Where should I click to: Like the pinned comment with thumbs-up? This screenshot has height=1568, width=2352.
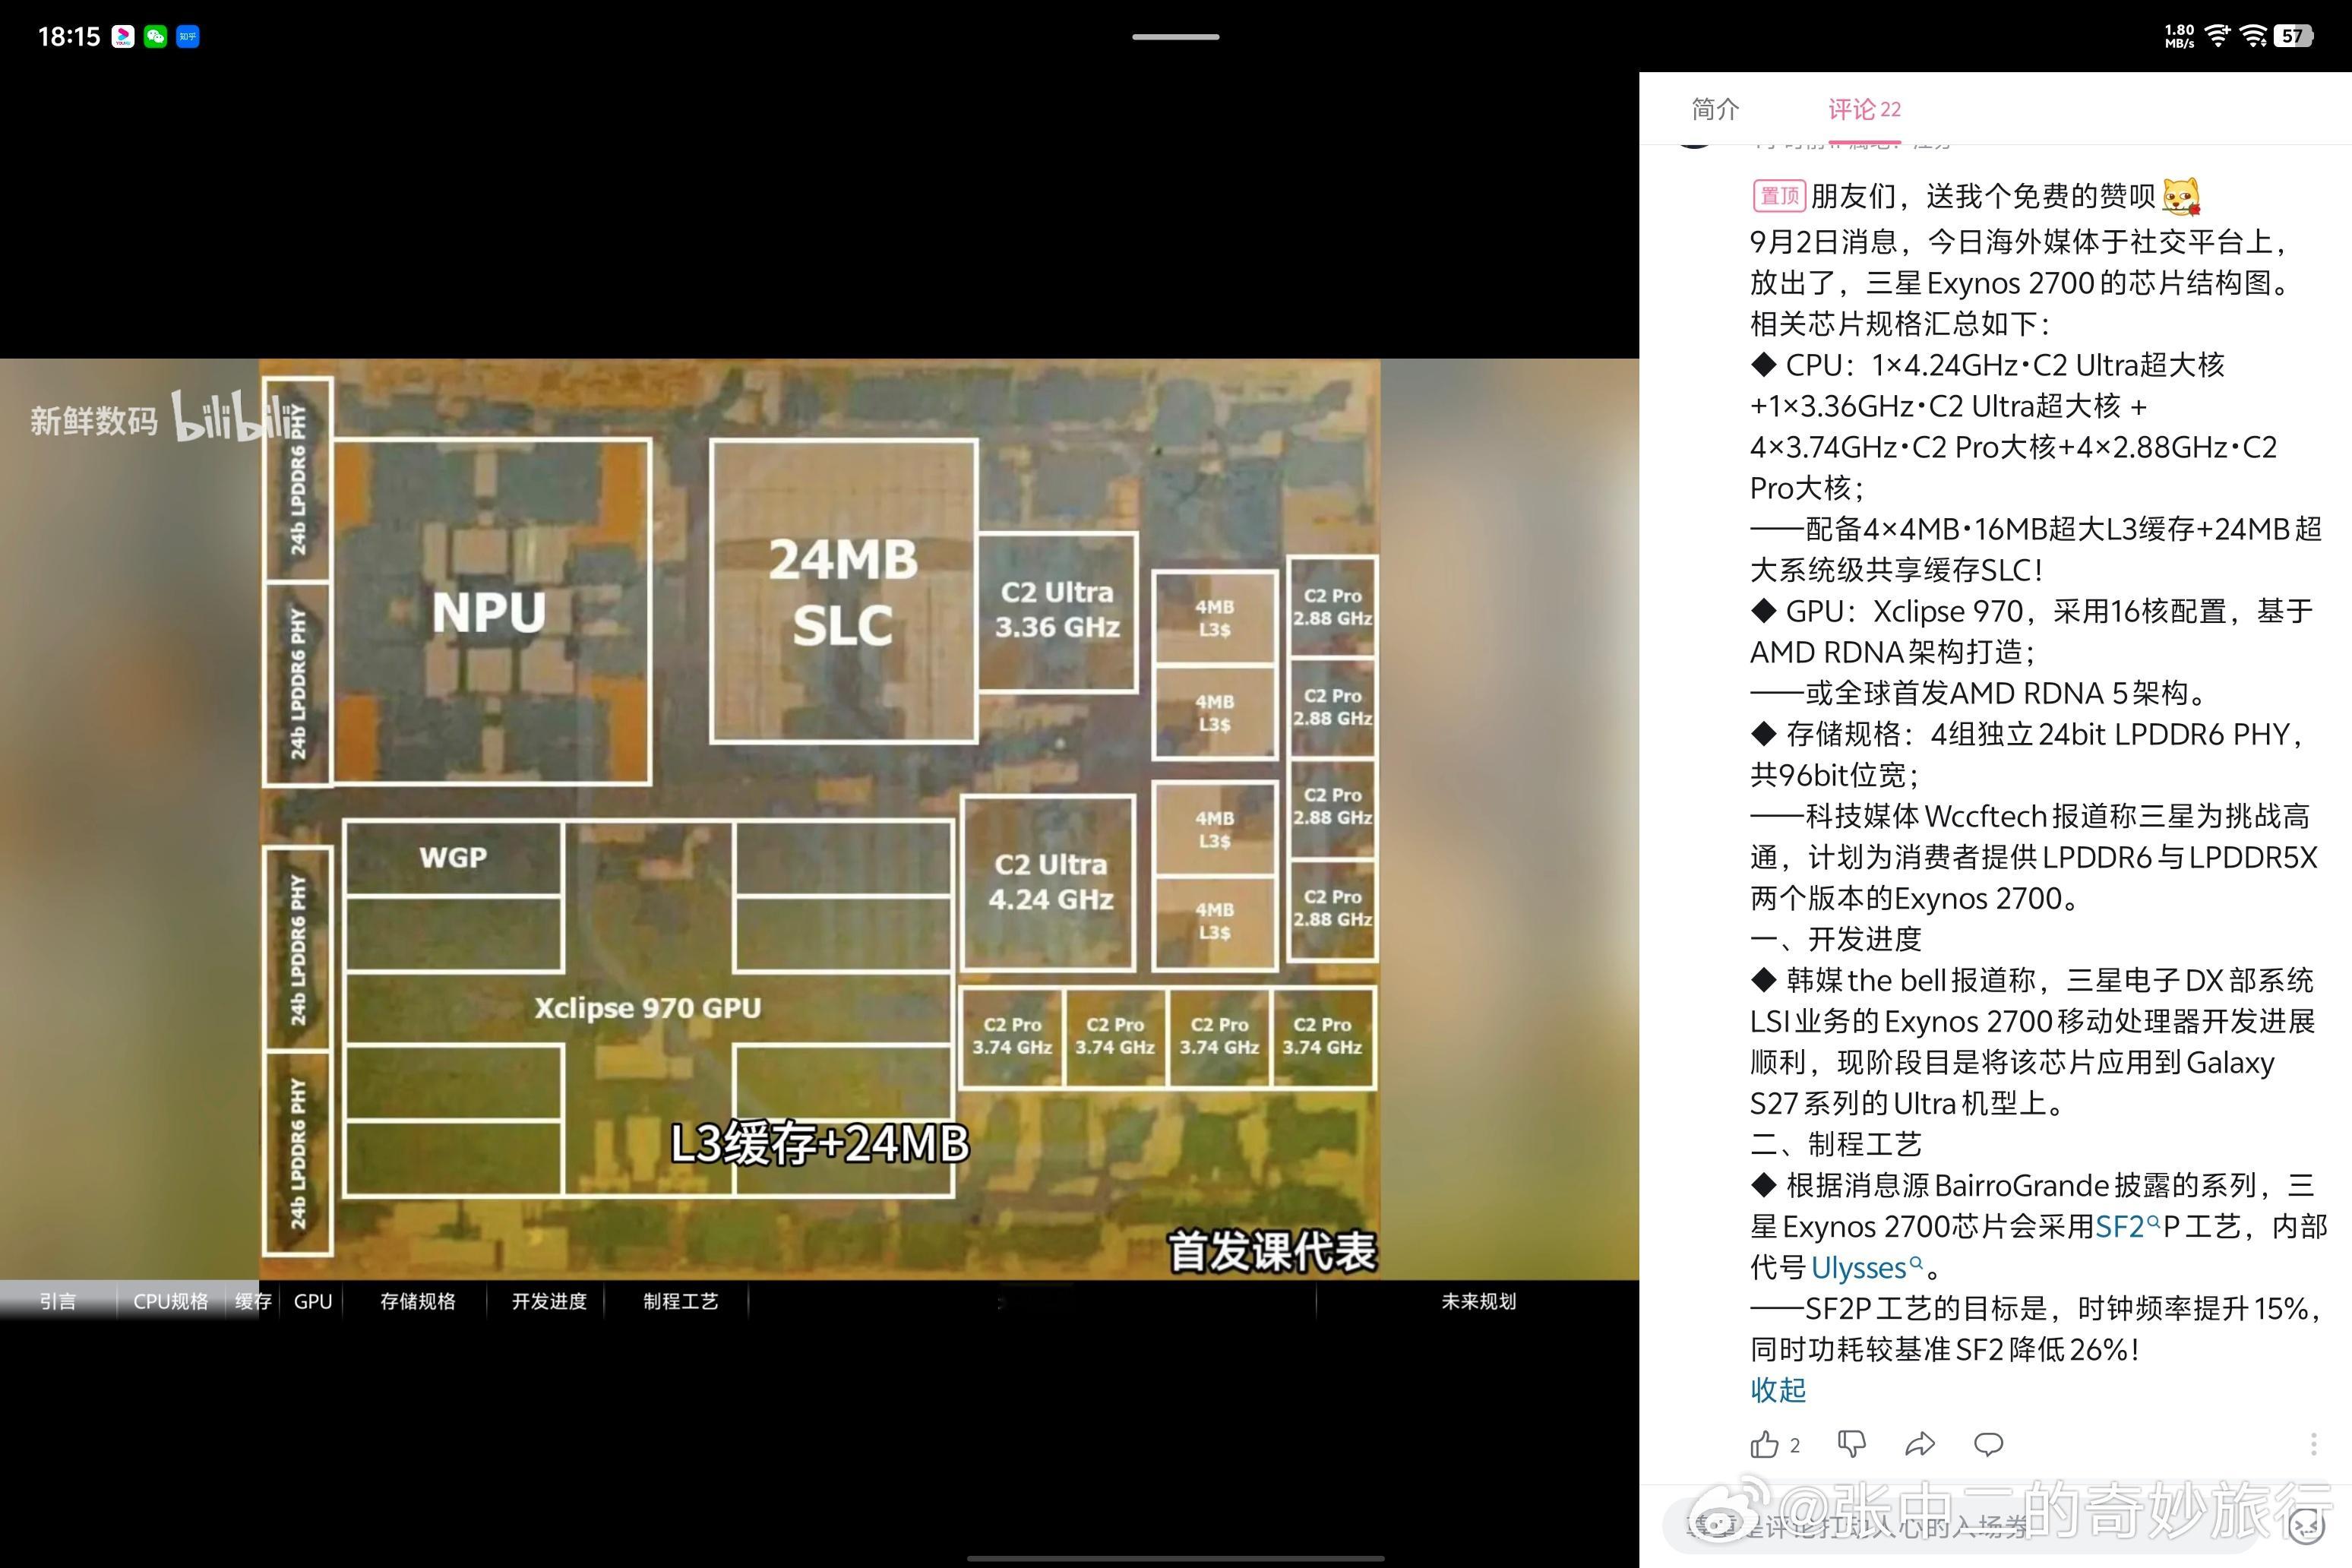1765,1445
